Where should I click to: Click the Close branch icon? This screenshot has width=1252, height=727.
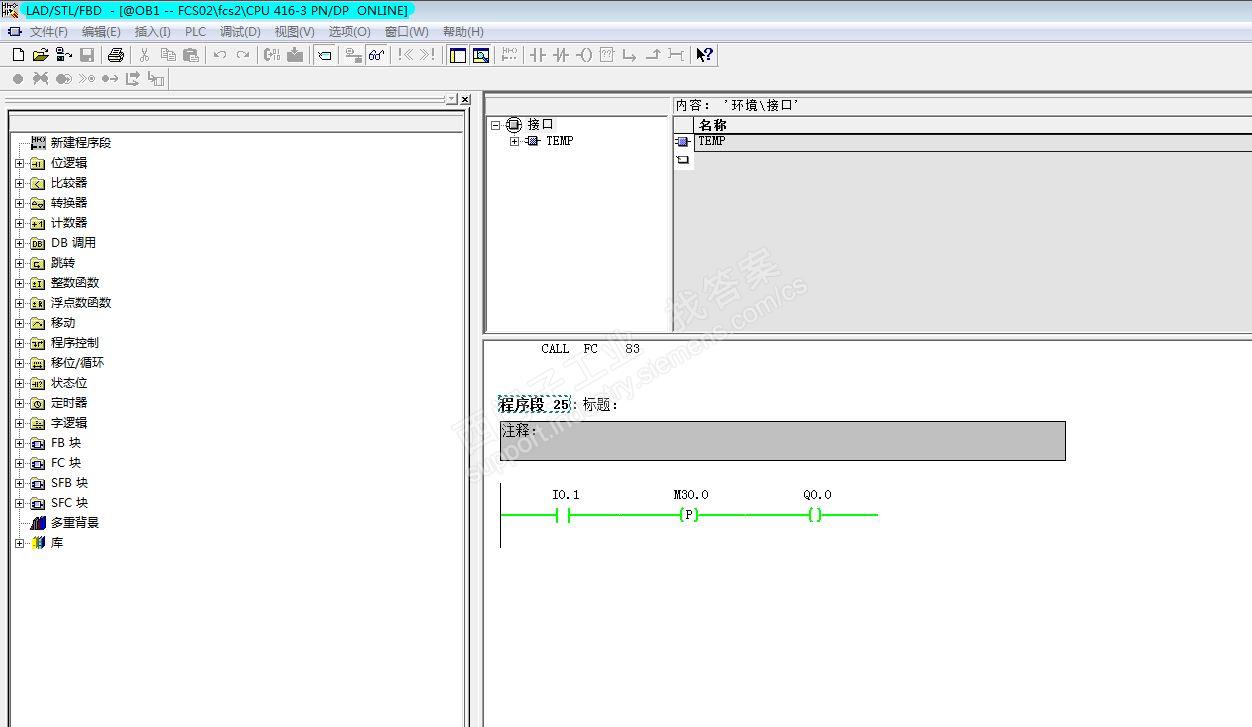pos(653,55)
